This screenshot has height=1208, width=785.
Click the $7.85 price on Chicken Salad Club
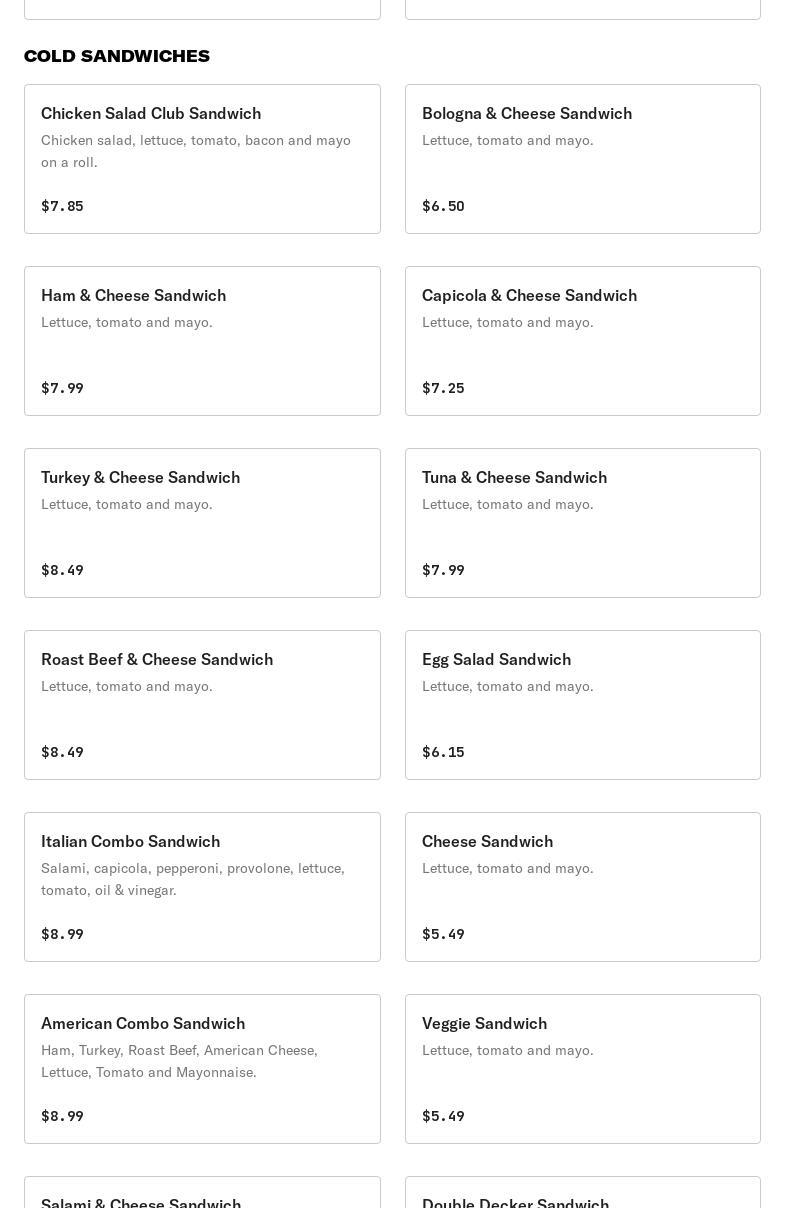62,206
